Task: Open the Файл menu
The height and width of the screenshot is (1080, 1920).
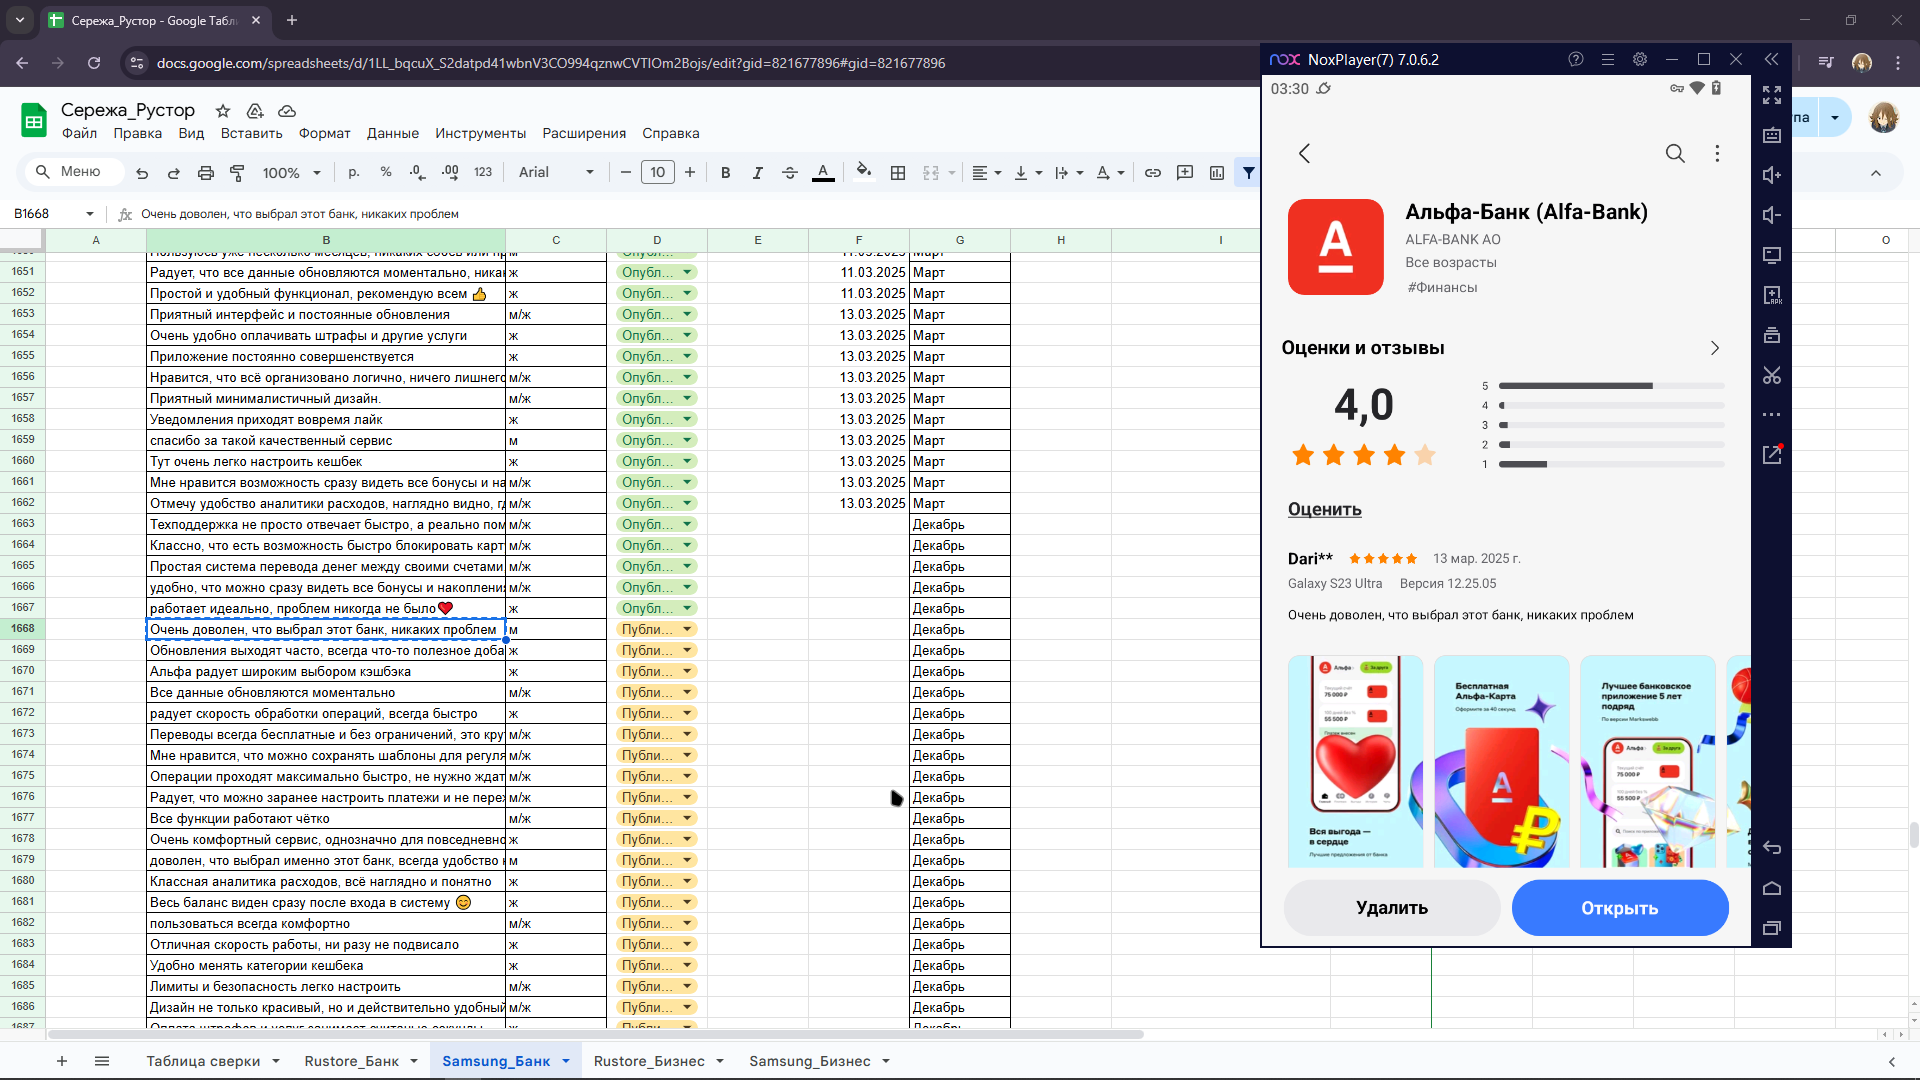Action: tap(79, 133)
